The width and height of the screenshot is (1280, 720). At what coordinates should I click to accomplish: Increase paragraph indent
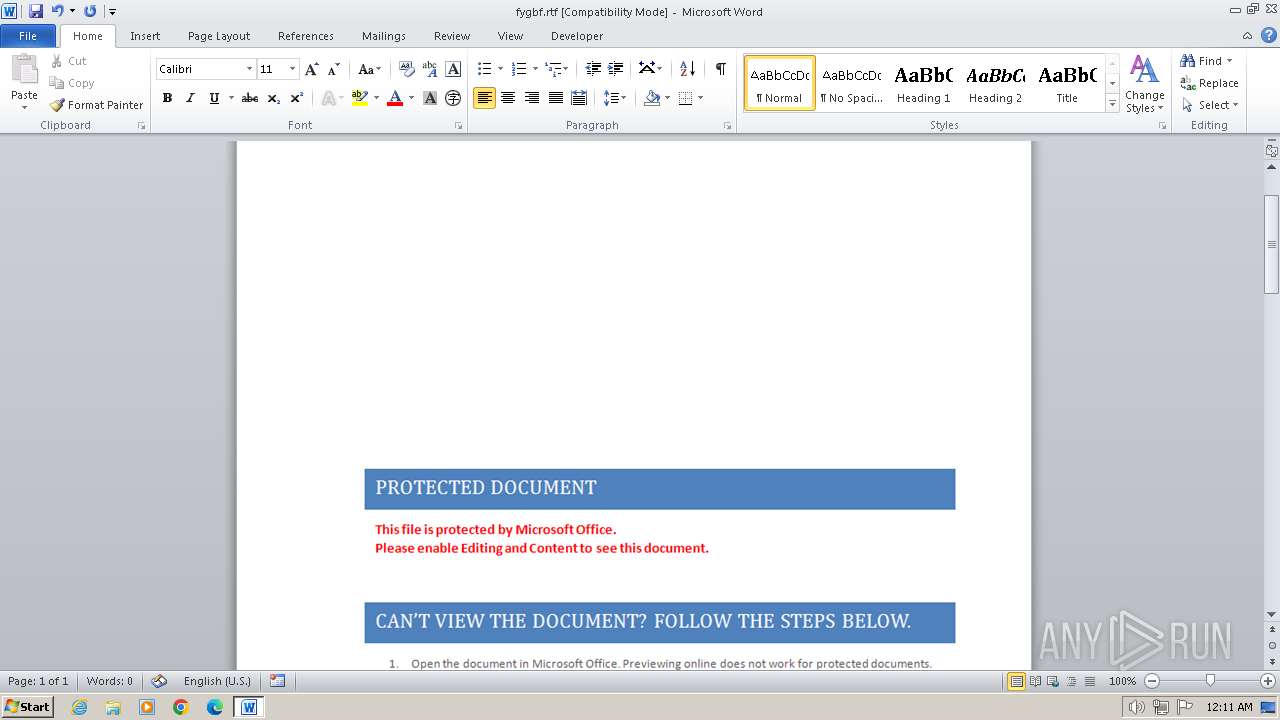point(616,69)
